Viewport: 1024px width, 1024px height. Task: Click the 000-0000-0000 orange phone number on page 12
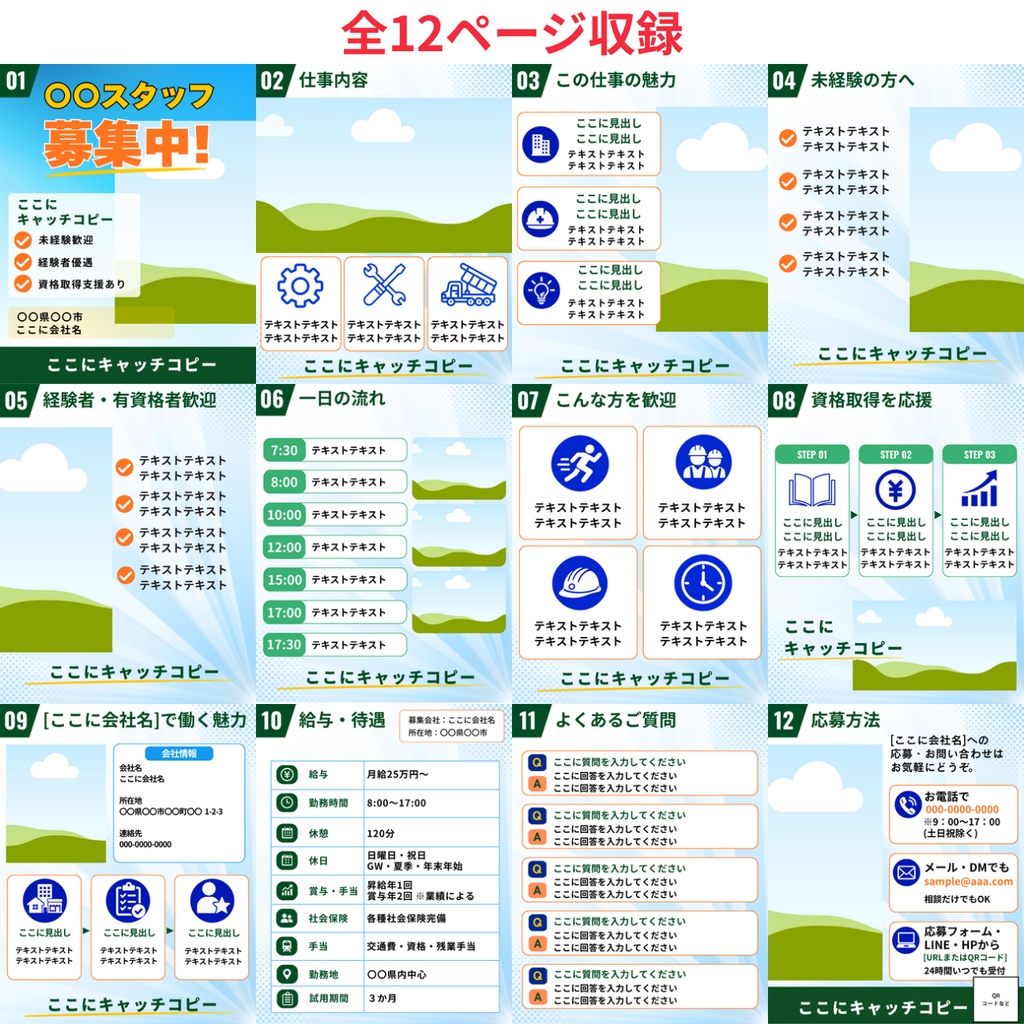[962, 809]
